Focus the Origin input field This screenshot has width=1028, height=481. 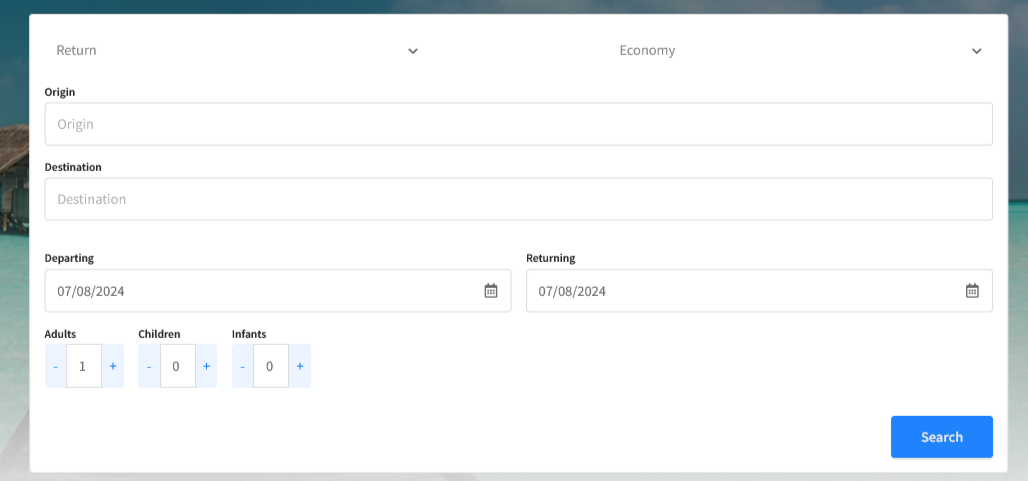[x=519, y=124]
